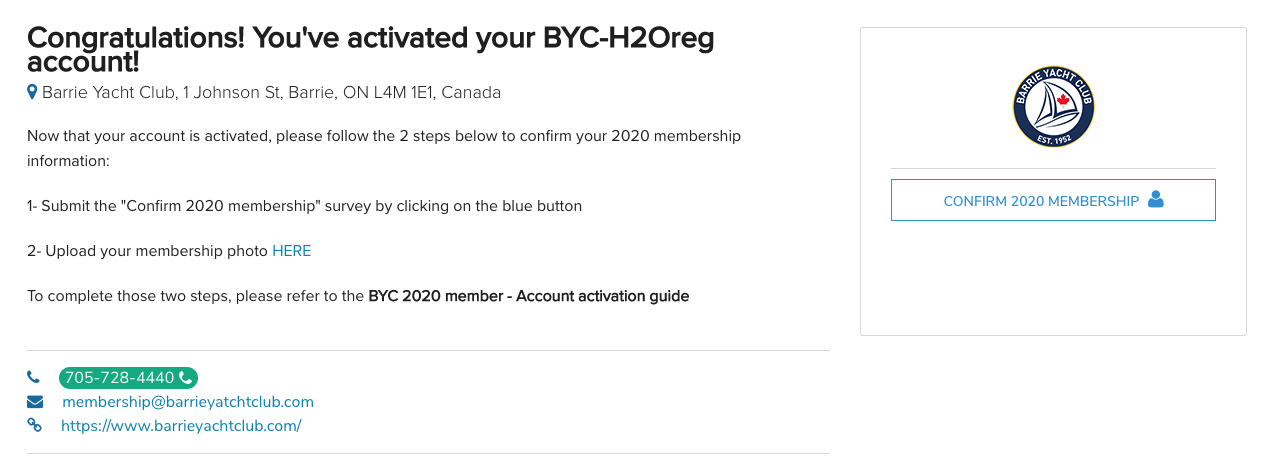Click the envelope icon next to email
This screenshot has width=1275, height=464.
(35, 402)
